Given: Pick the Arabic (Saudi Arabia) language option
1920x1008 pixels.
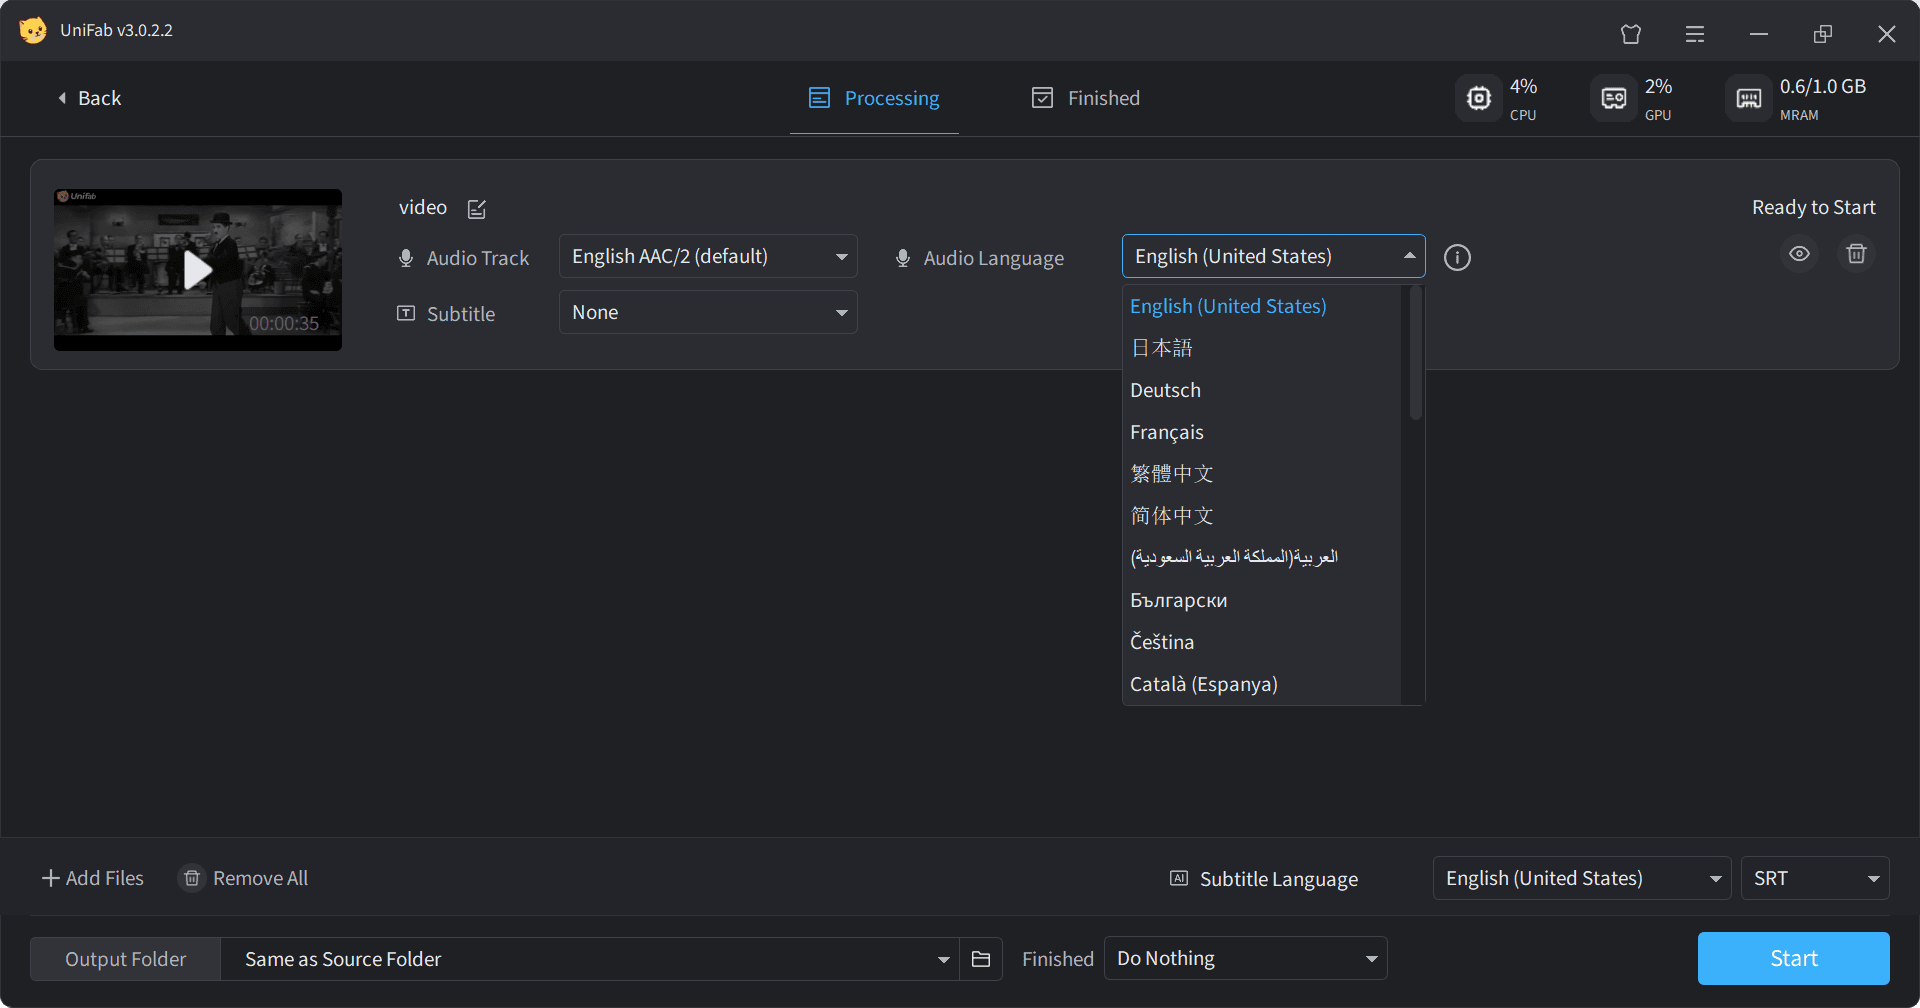Looking at the screenshot, I should coord(1262,558).
